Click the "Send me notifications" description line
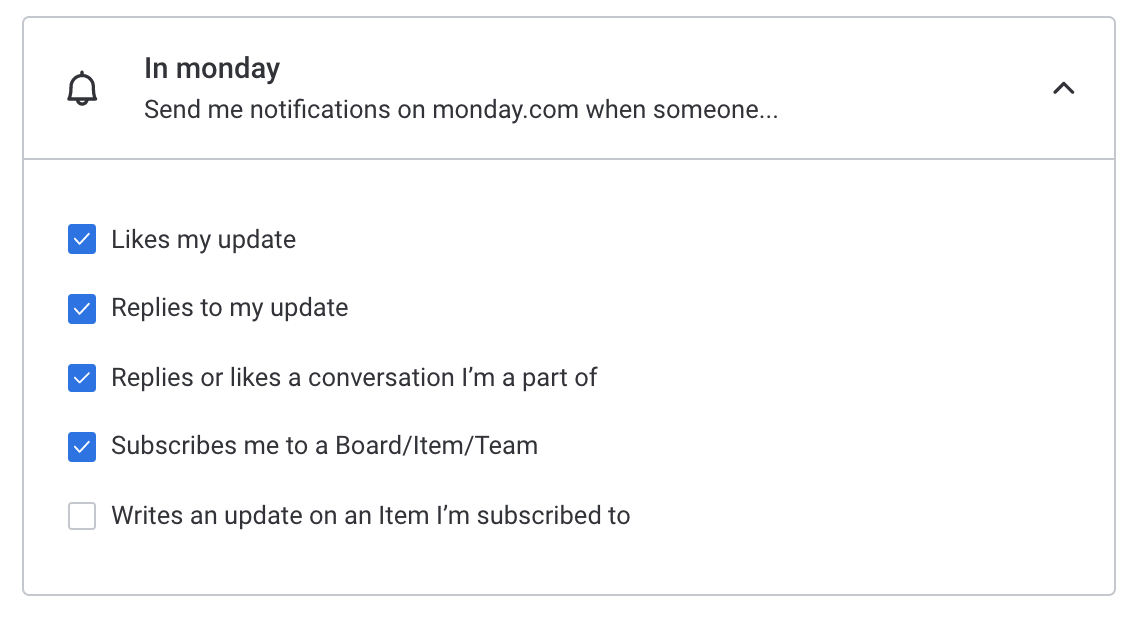This screenshot has height=618, width=1138. 460,110
